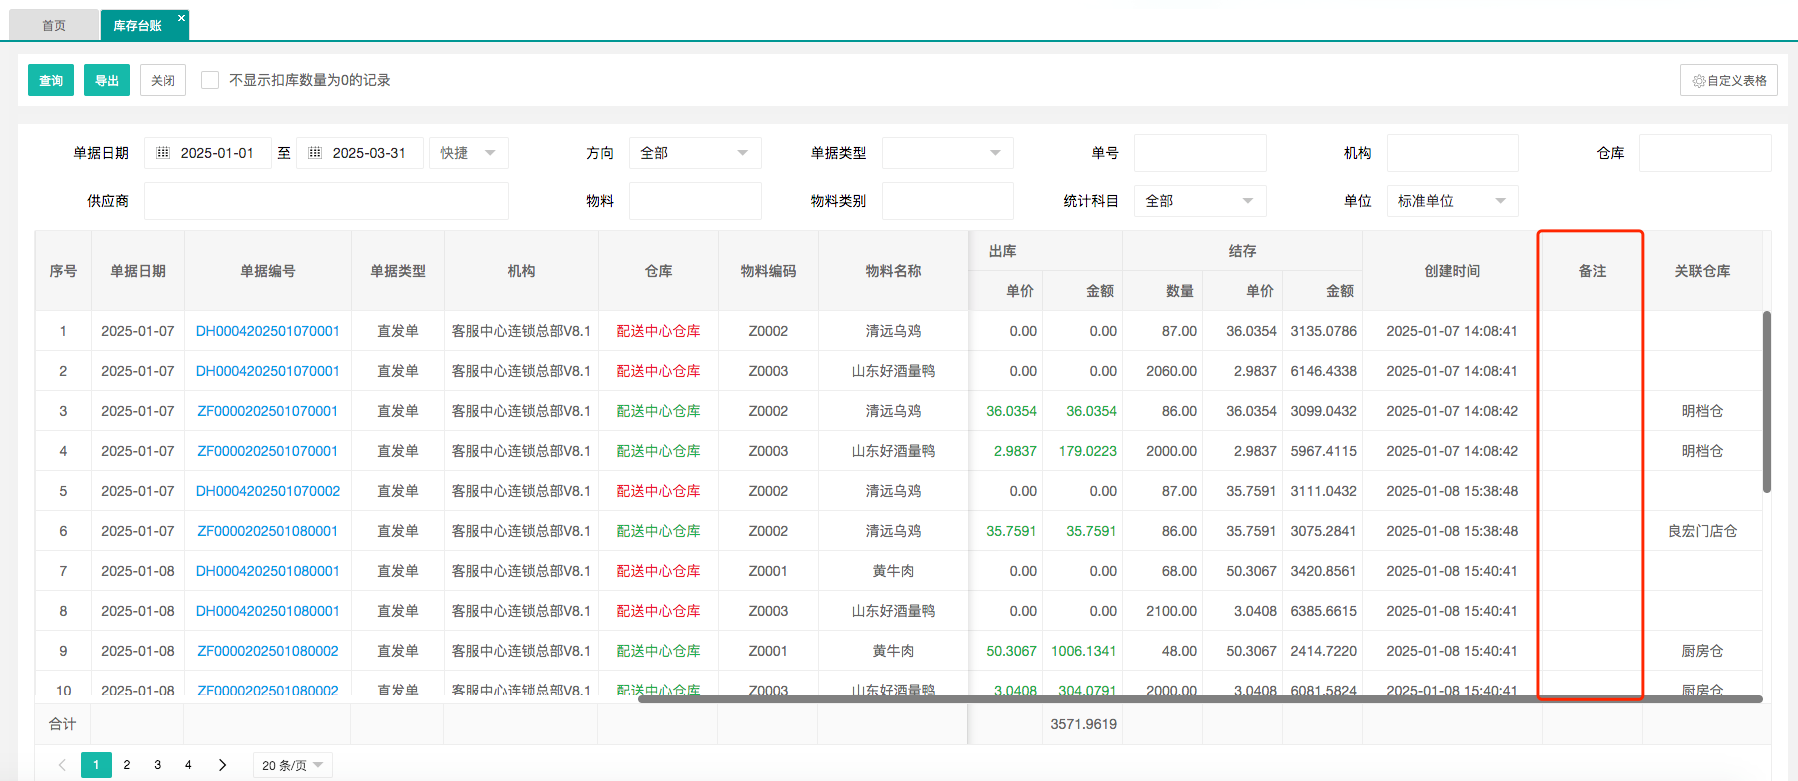The width and height of the screenshot is (1798, 781).
Task: Click the horizontal table scrollbar
Action: pyautogui.click(x=1200, y=699)
